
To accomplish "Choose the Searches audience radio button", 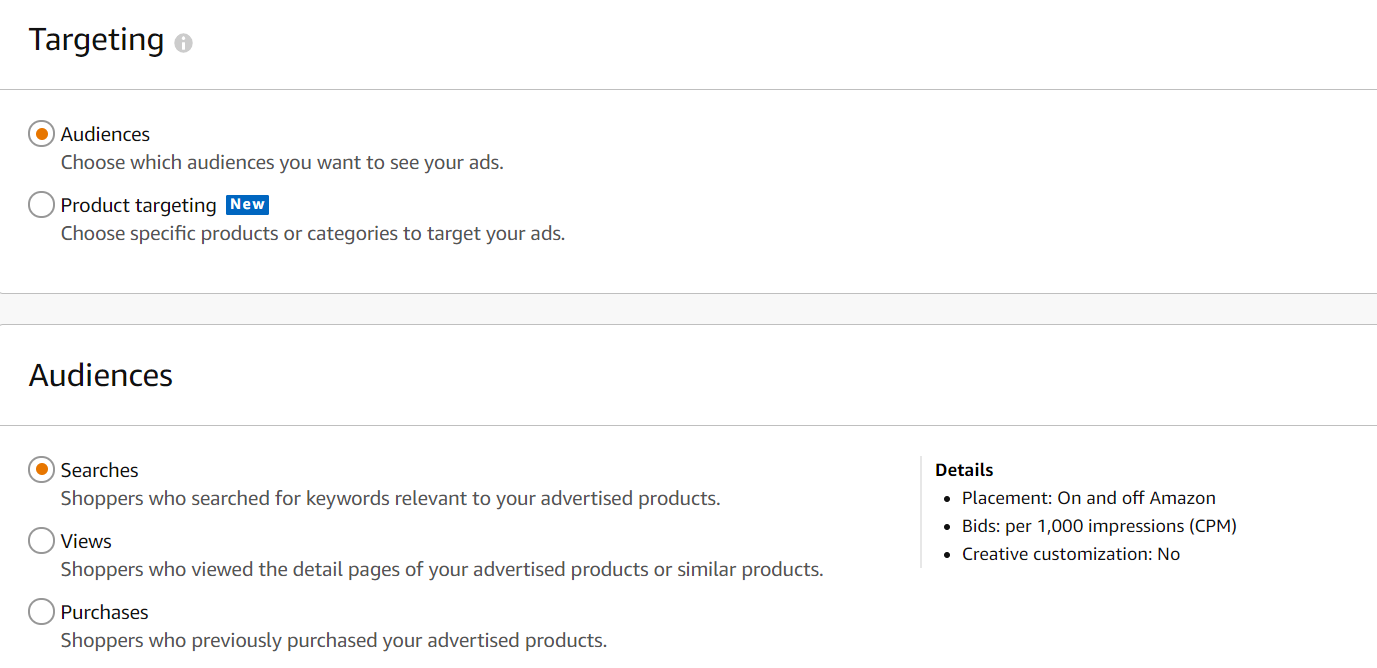I will pyautogui.click(x=41, y=469).
